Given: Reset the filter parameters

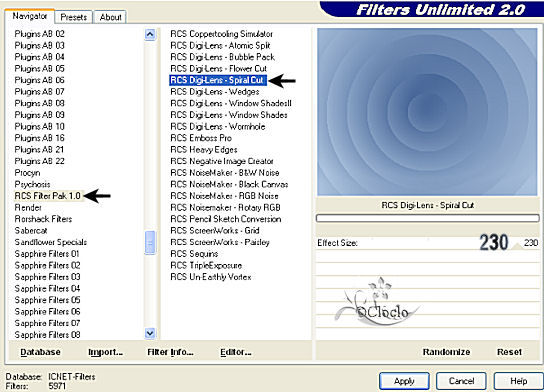Looking at the screenshot, I should [509, 352].
